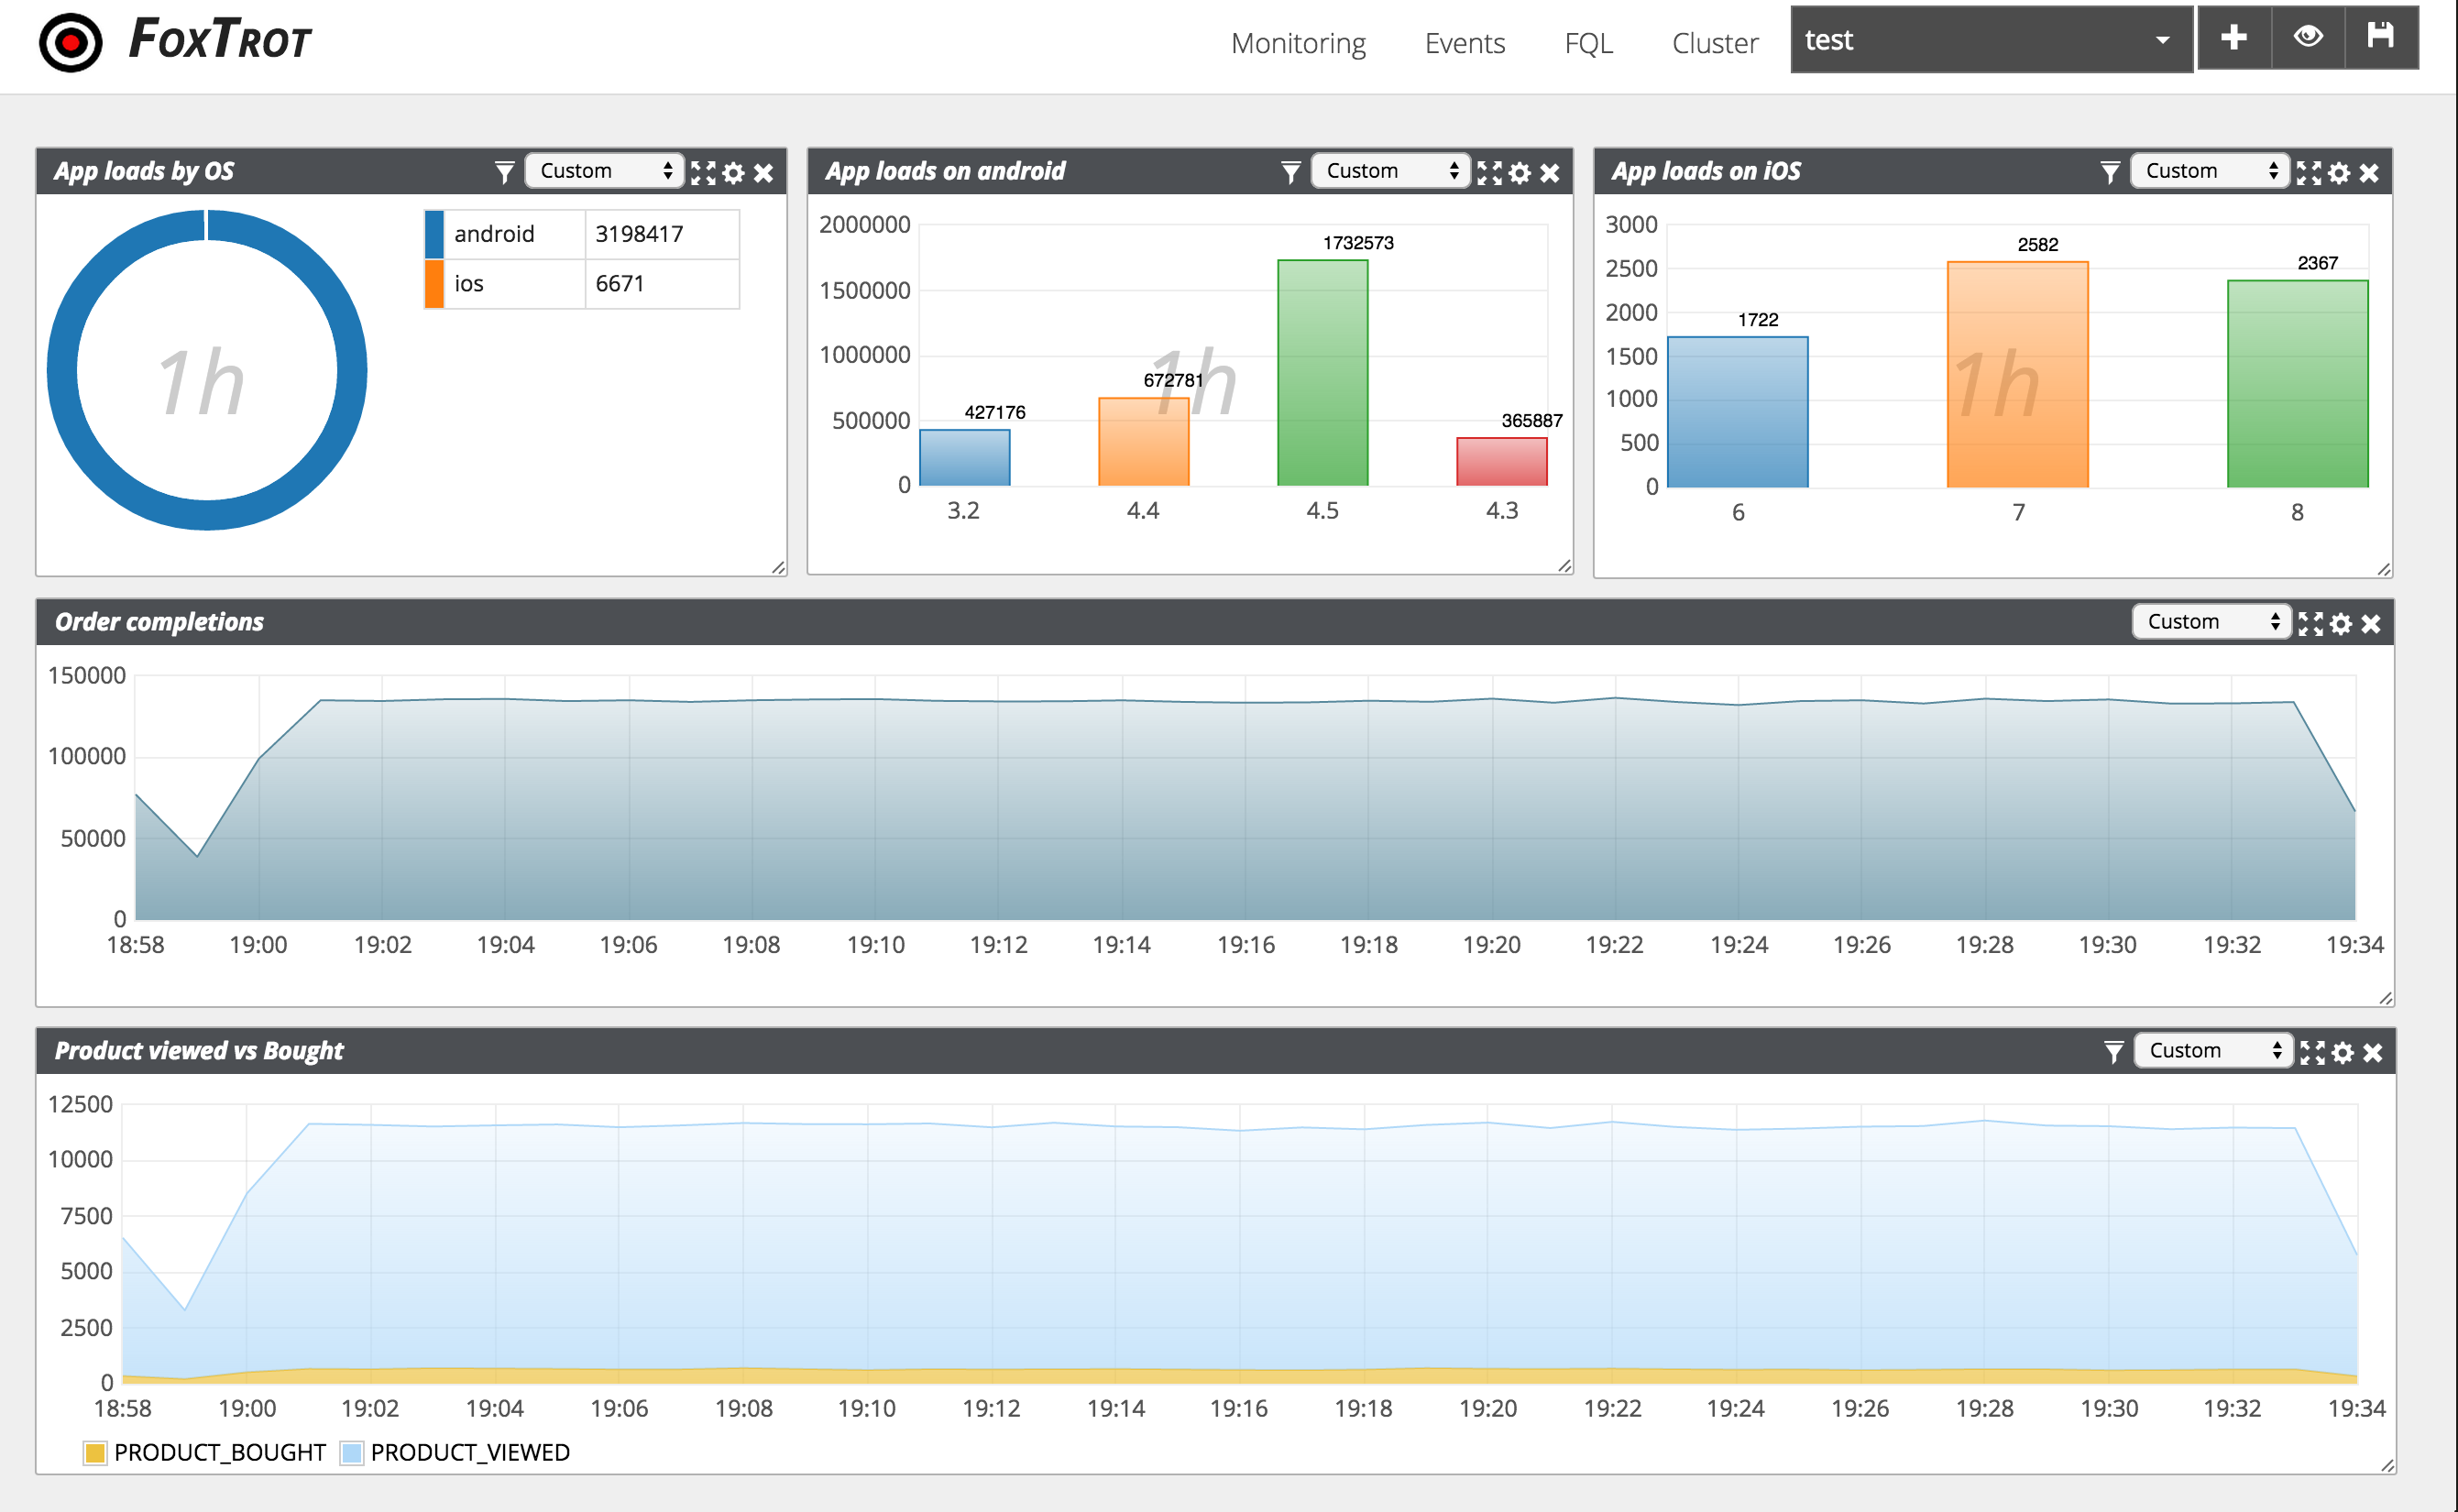The width and height of the screenshot is (2458, 1512).
Task: Click the iOS 8 green bar
Action: pyautogui.click(x=2297, y=384)
